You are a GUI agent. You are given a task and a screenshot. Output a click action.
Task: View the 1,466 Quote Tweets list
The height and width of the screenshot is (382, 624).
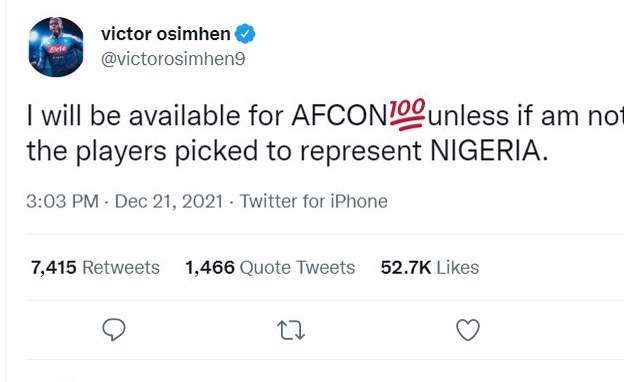point(270,267)
